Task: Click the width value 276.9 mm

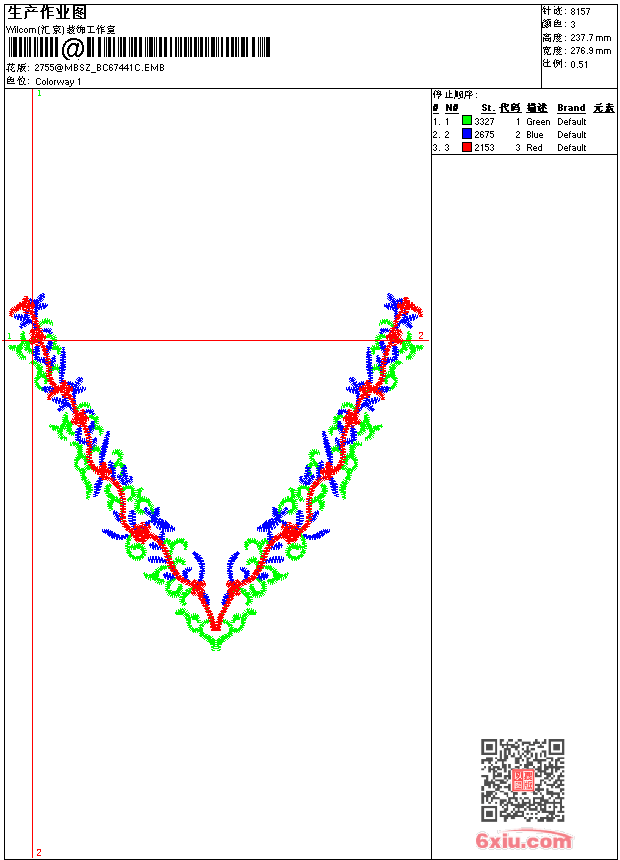Action: pos(590,50)
